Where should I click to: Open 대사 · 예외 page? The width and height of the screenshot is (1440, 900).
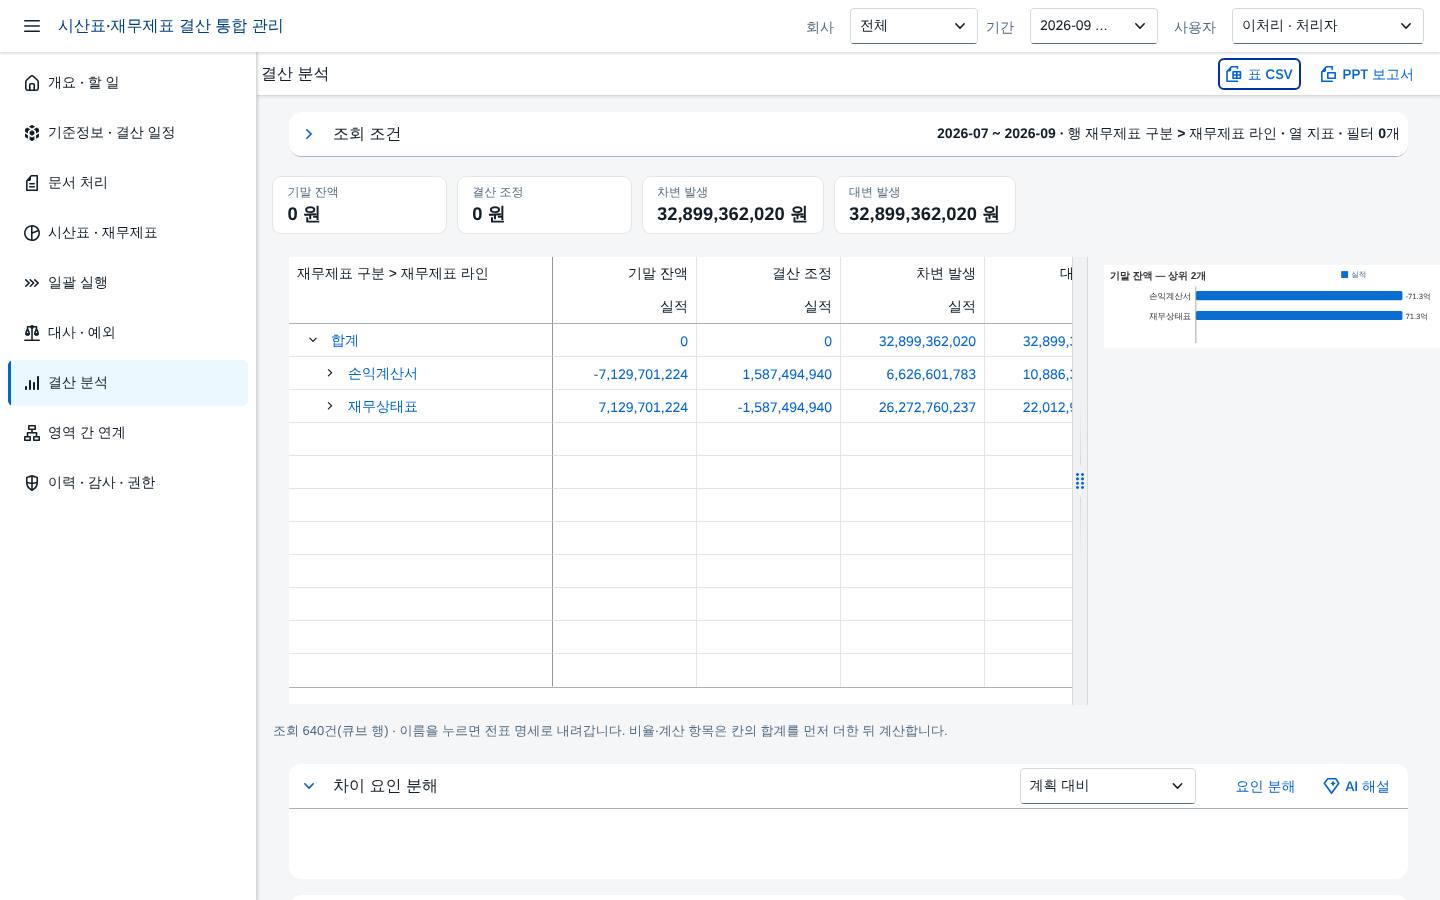coord(128,333)
